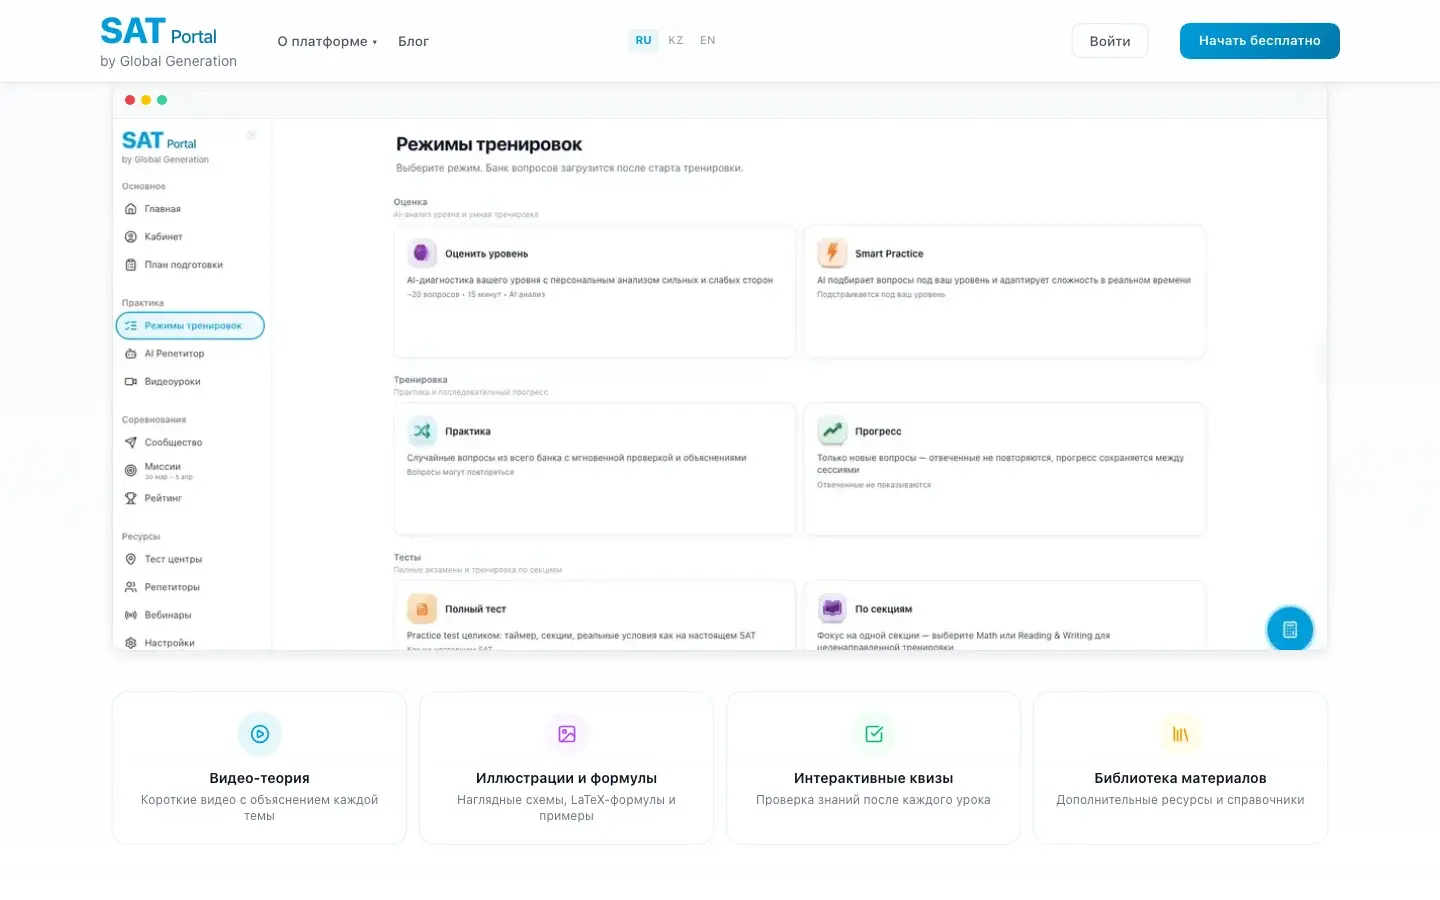Click the Тест центры location pin icon
1440x900 pixels.
(130, 559)
